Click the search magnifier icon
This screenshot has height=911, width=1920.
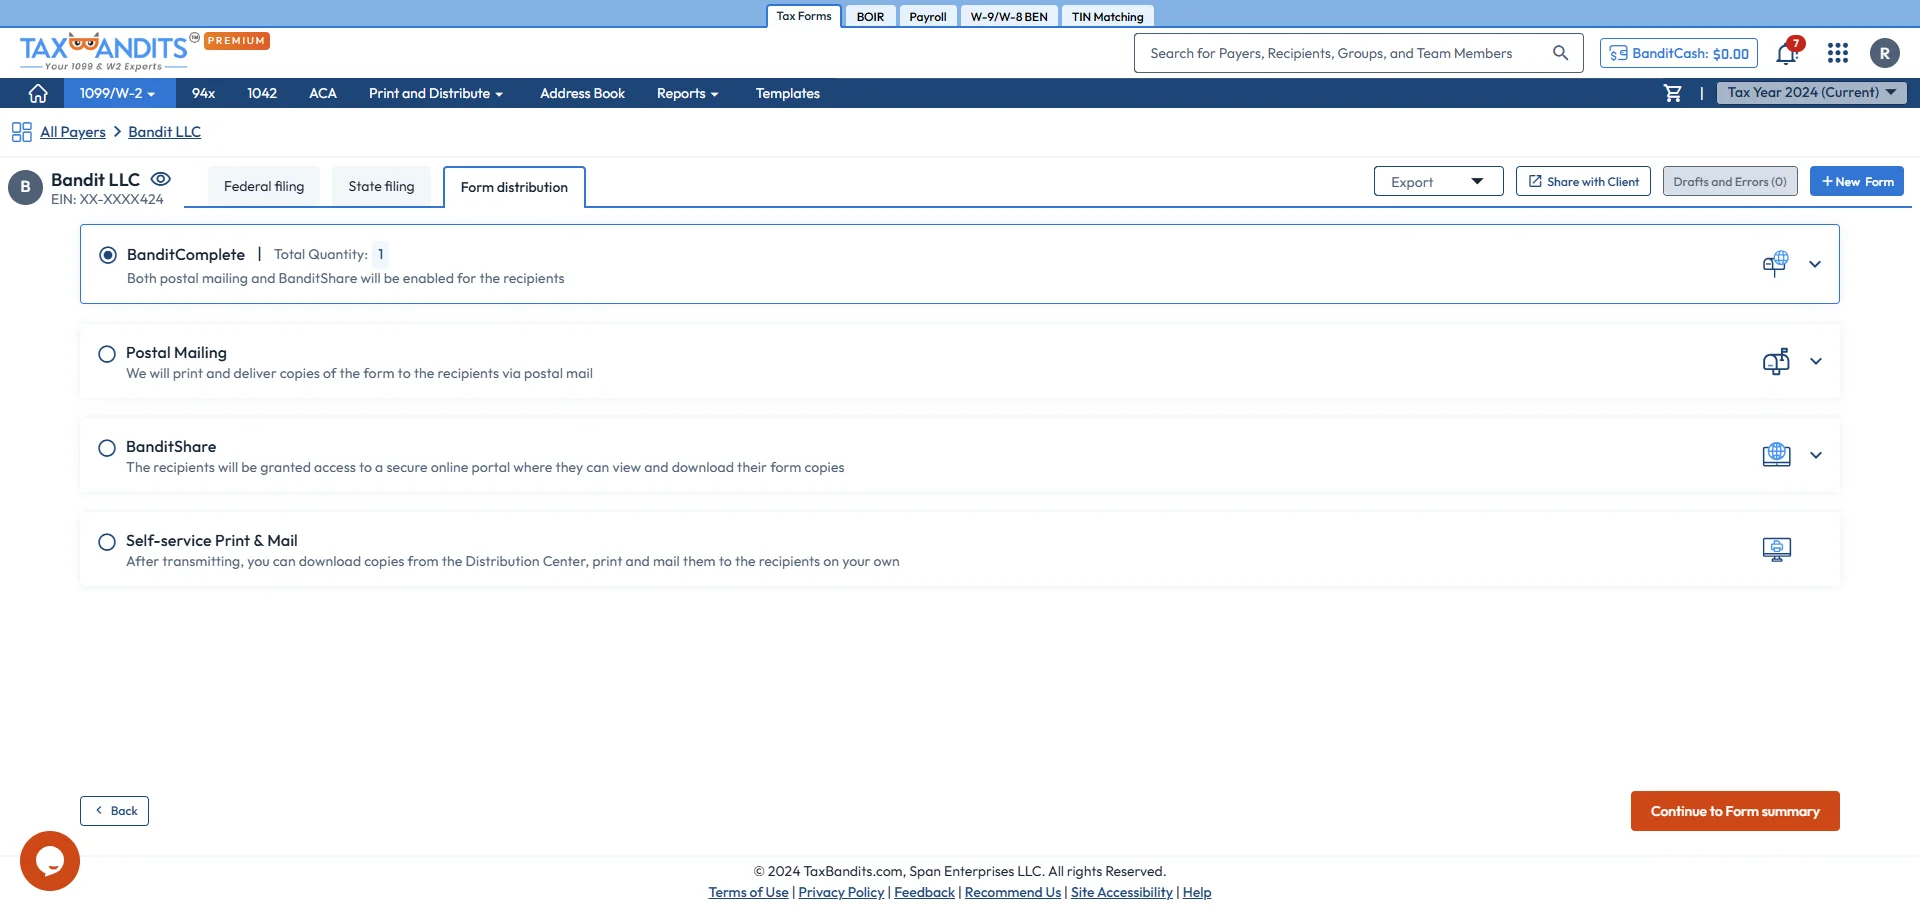pyautogui.click(x=1560, y=53)
